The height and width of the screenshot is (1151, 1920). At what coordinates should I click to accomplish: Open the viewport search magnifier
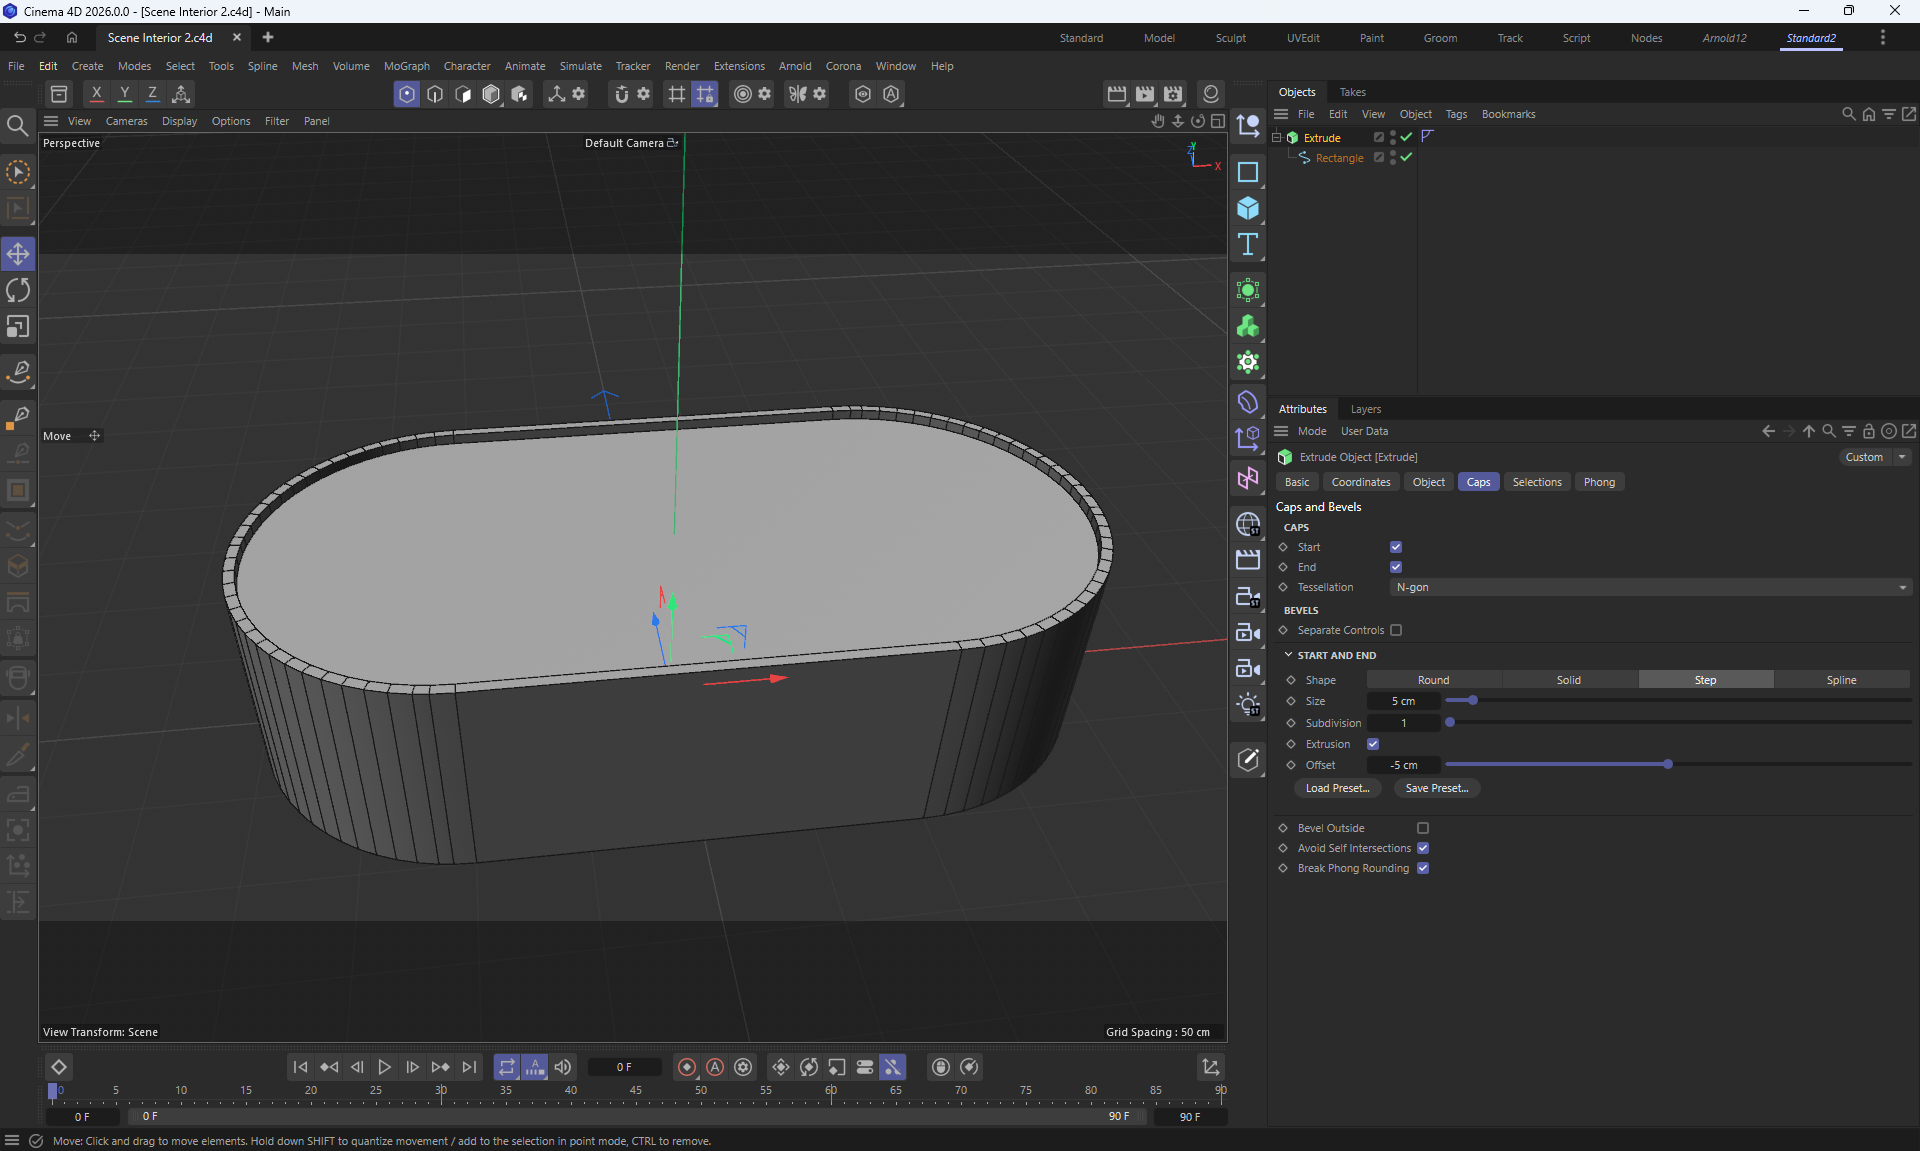coord(17,125)
